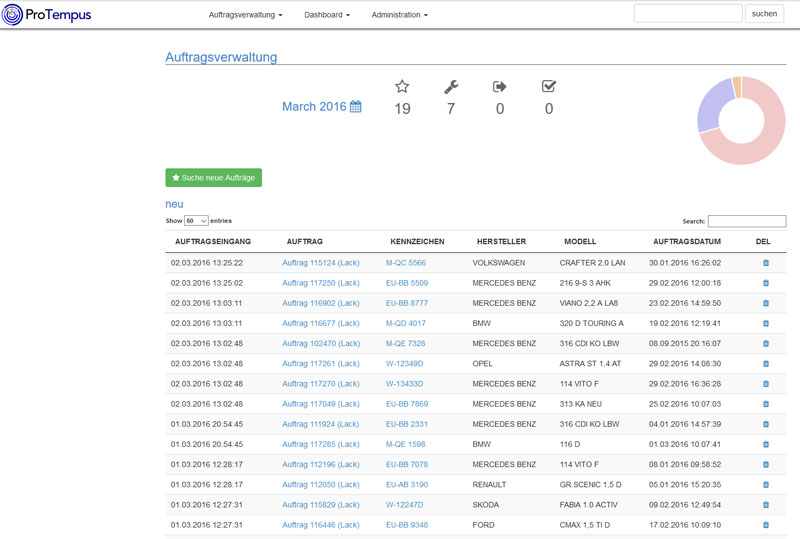
Task: Sort by Auftragsdatum column header
Action: (x=687, y=241)
